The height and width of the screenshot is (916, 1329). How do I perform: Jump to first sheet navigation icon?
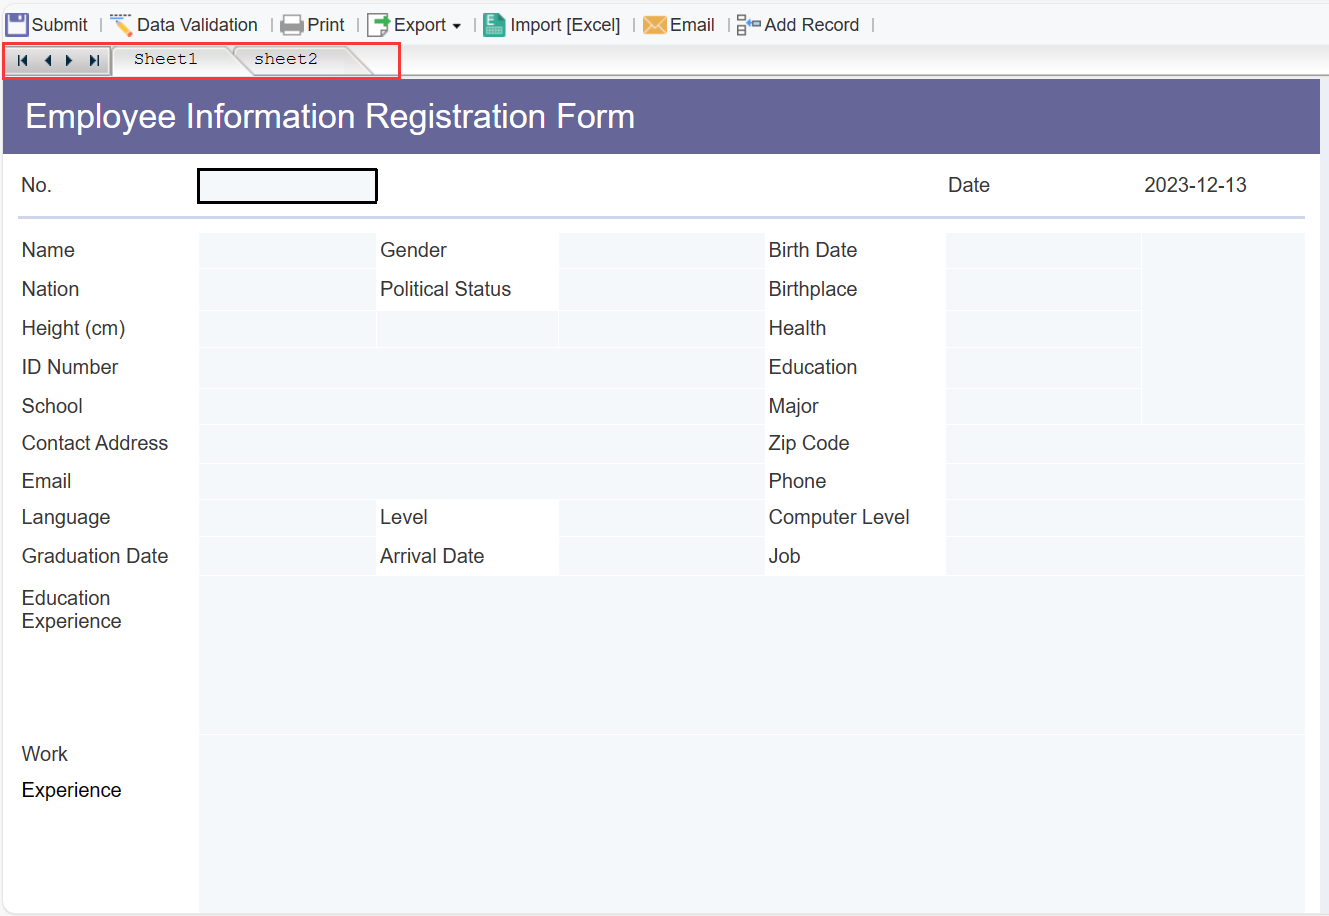click(21, 60)
